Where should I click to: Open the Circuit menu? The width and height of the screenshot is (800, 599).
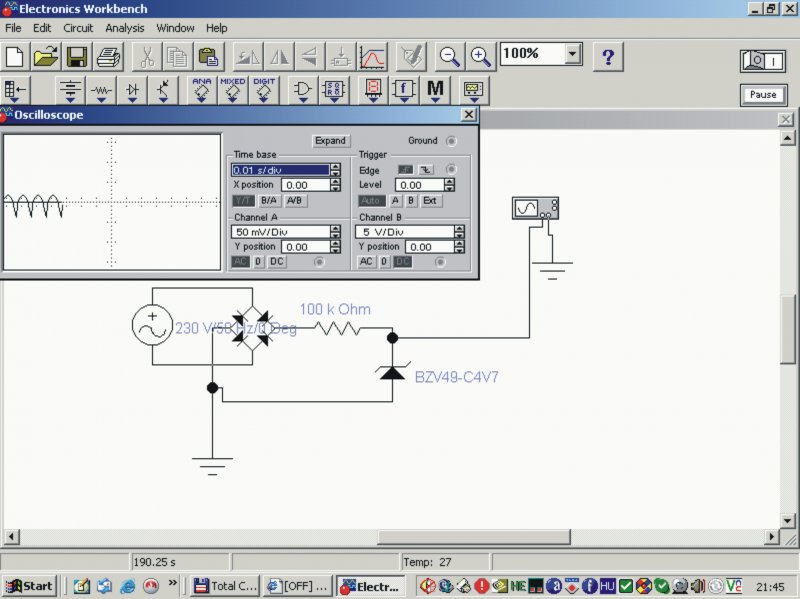(78, 28)
